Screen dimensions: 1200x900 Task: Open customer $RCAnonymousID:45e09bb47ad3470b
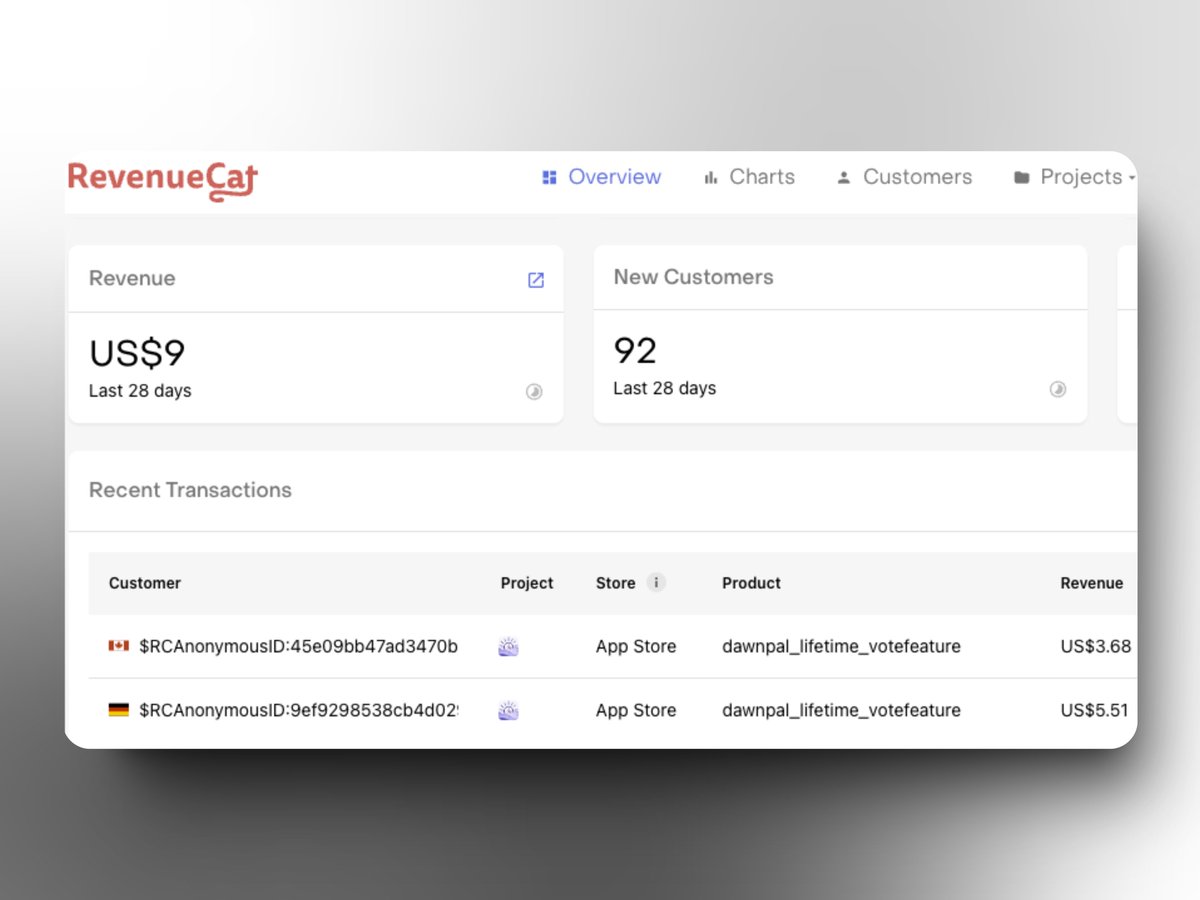[x=298, y=647]
